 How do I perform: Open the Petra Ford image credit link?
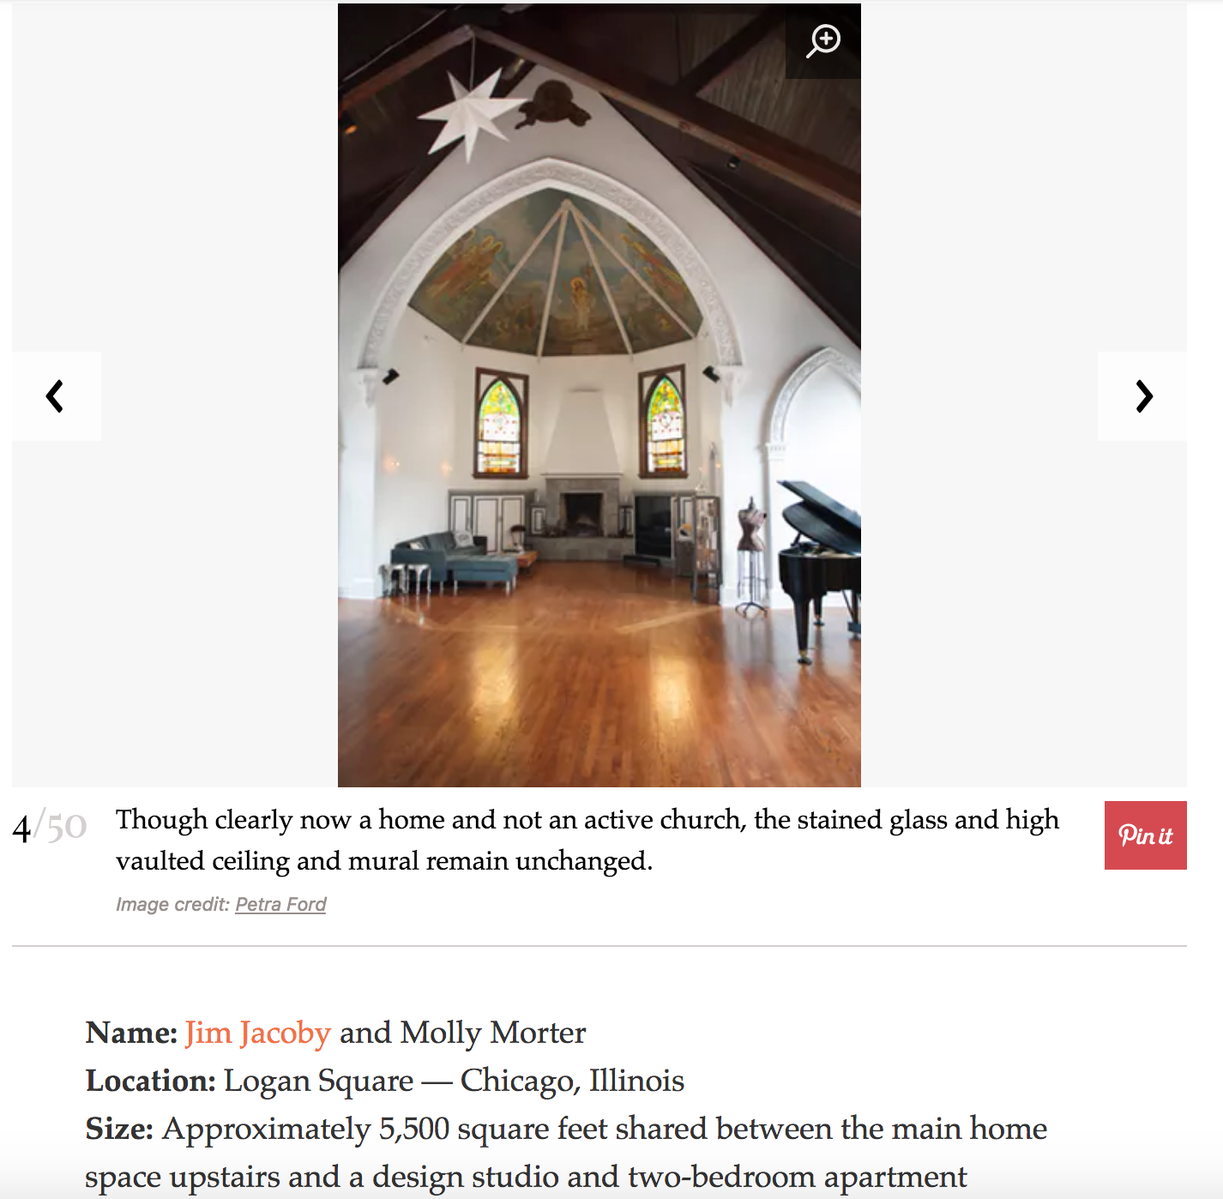point(281,904)
